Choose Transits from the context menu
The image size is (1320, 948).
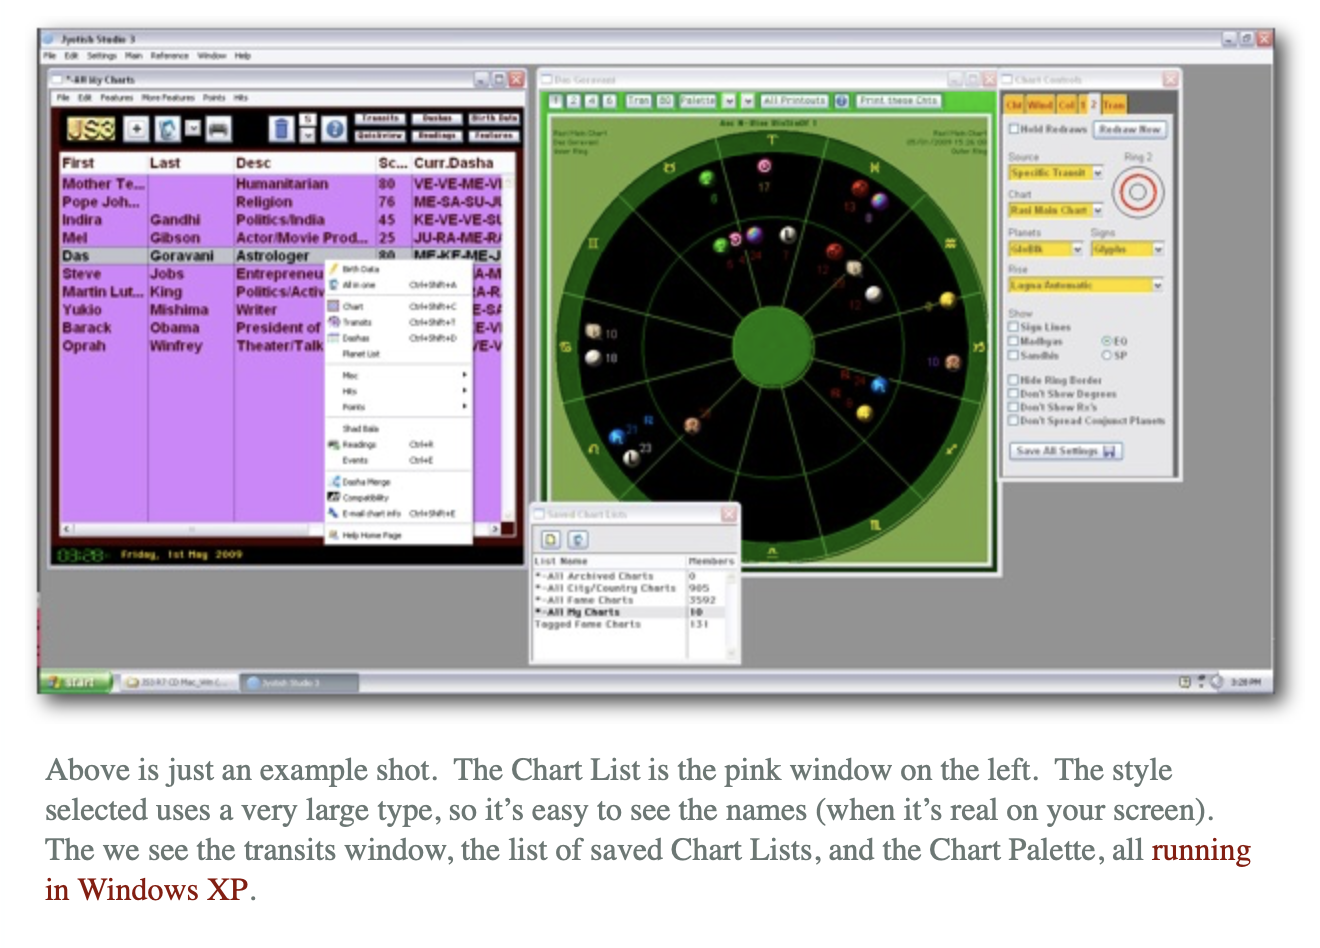point(358,322)
